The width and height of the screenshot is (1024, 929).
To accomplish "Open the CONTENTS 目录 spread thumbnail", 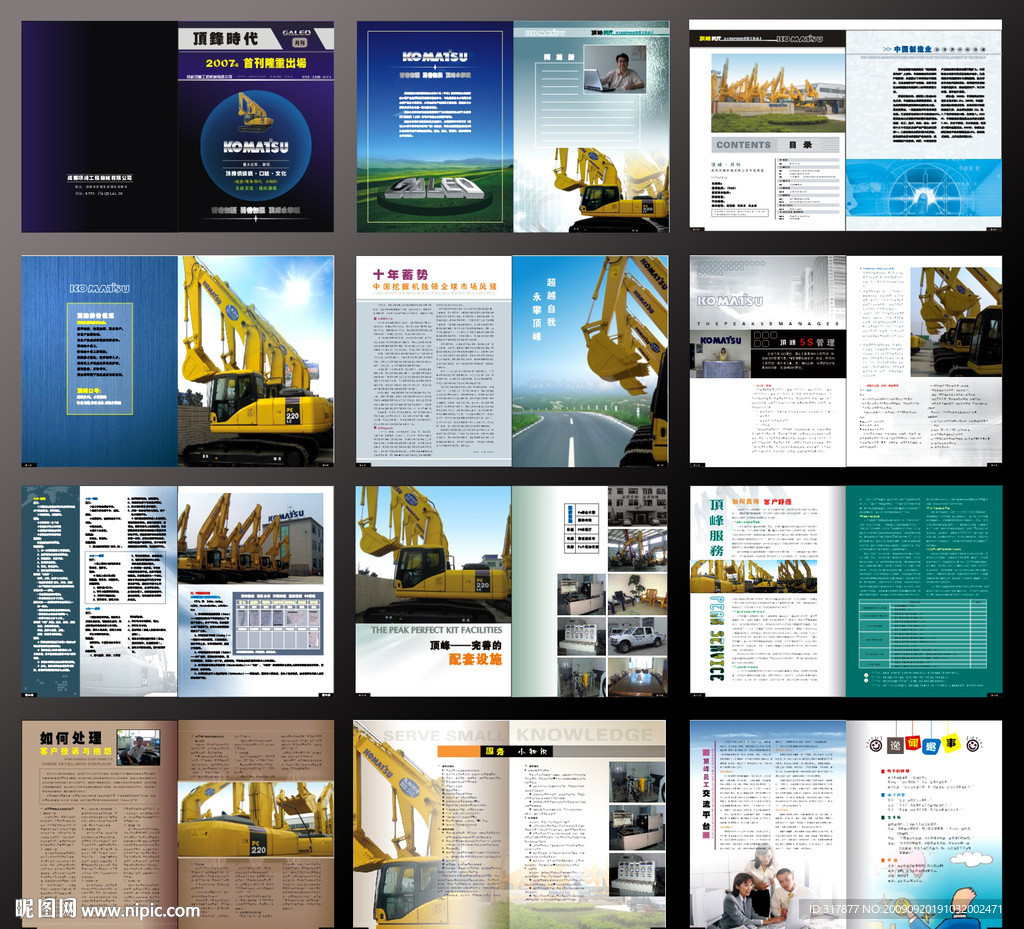I will (846, 125).
